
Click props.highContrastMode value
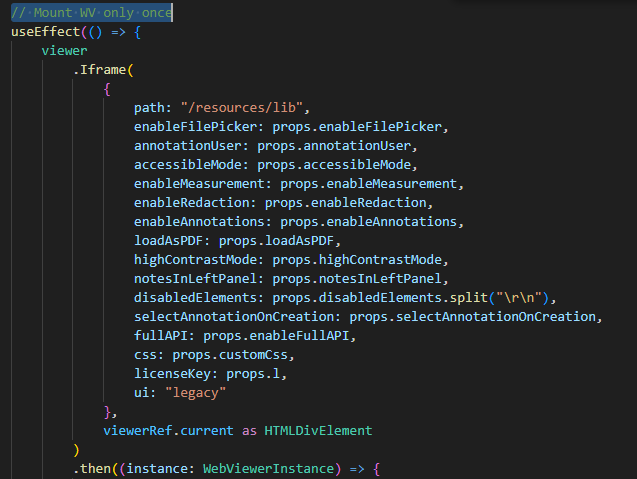click(x=357, y=260)
